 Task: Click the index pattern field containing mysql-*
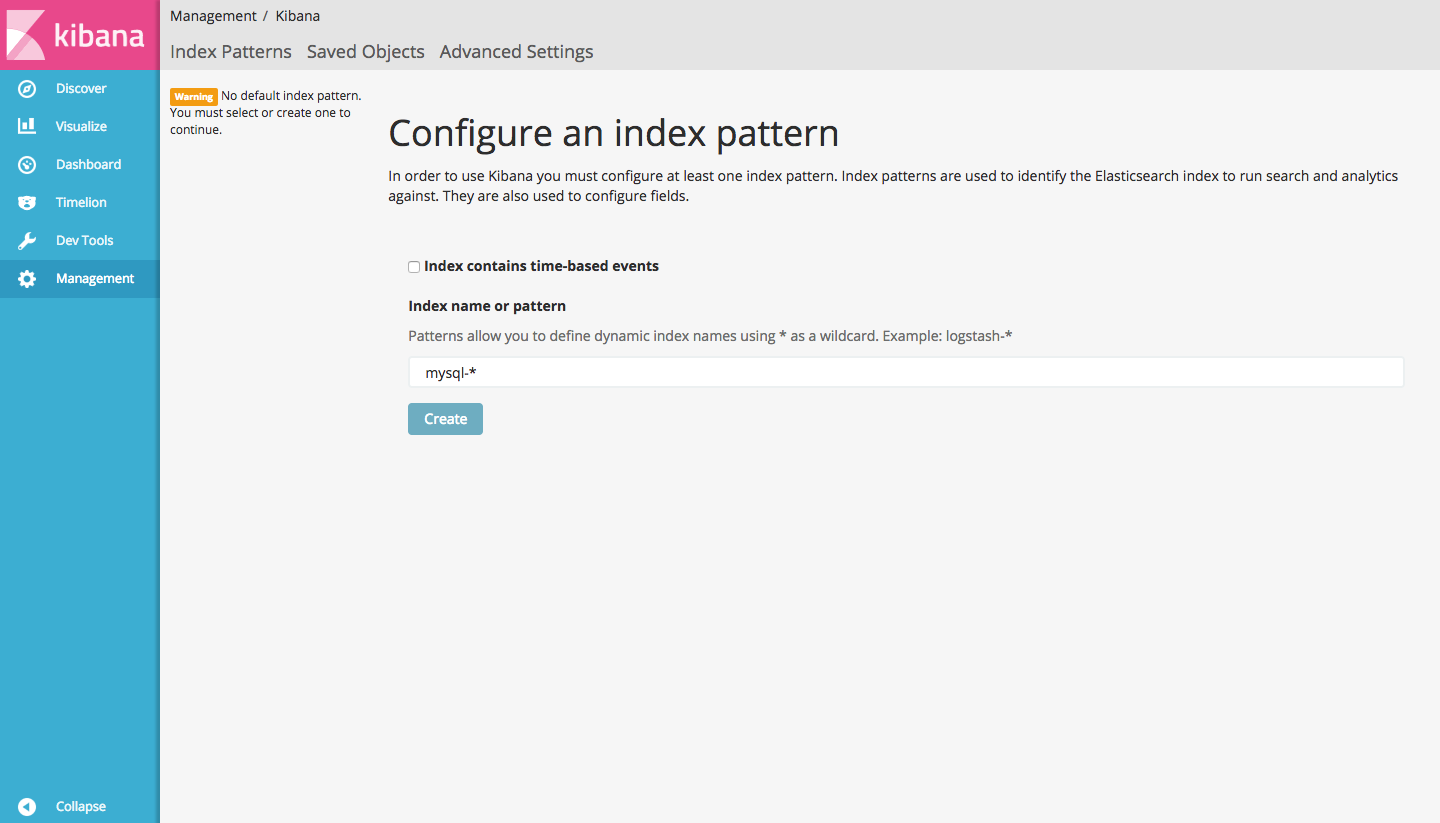click(906, 372)
